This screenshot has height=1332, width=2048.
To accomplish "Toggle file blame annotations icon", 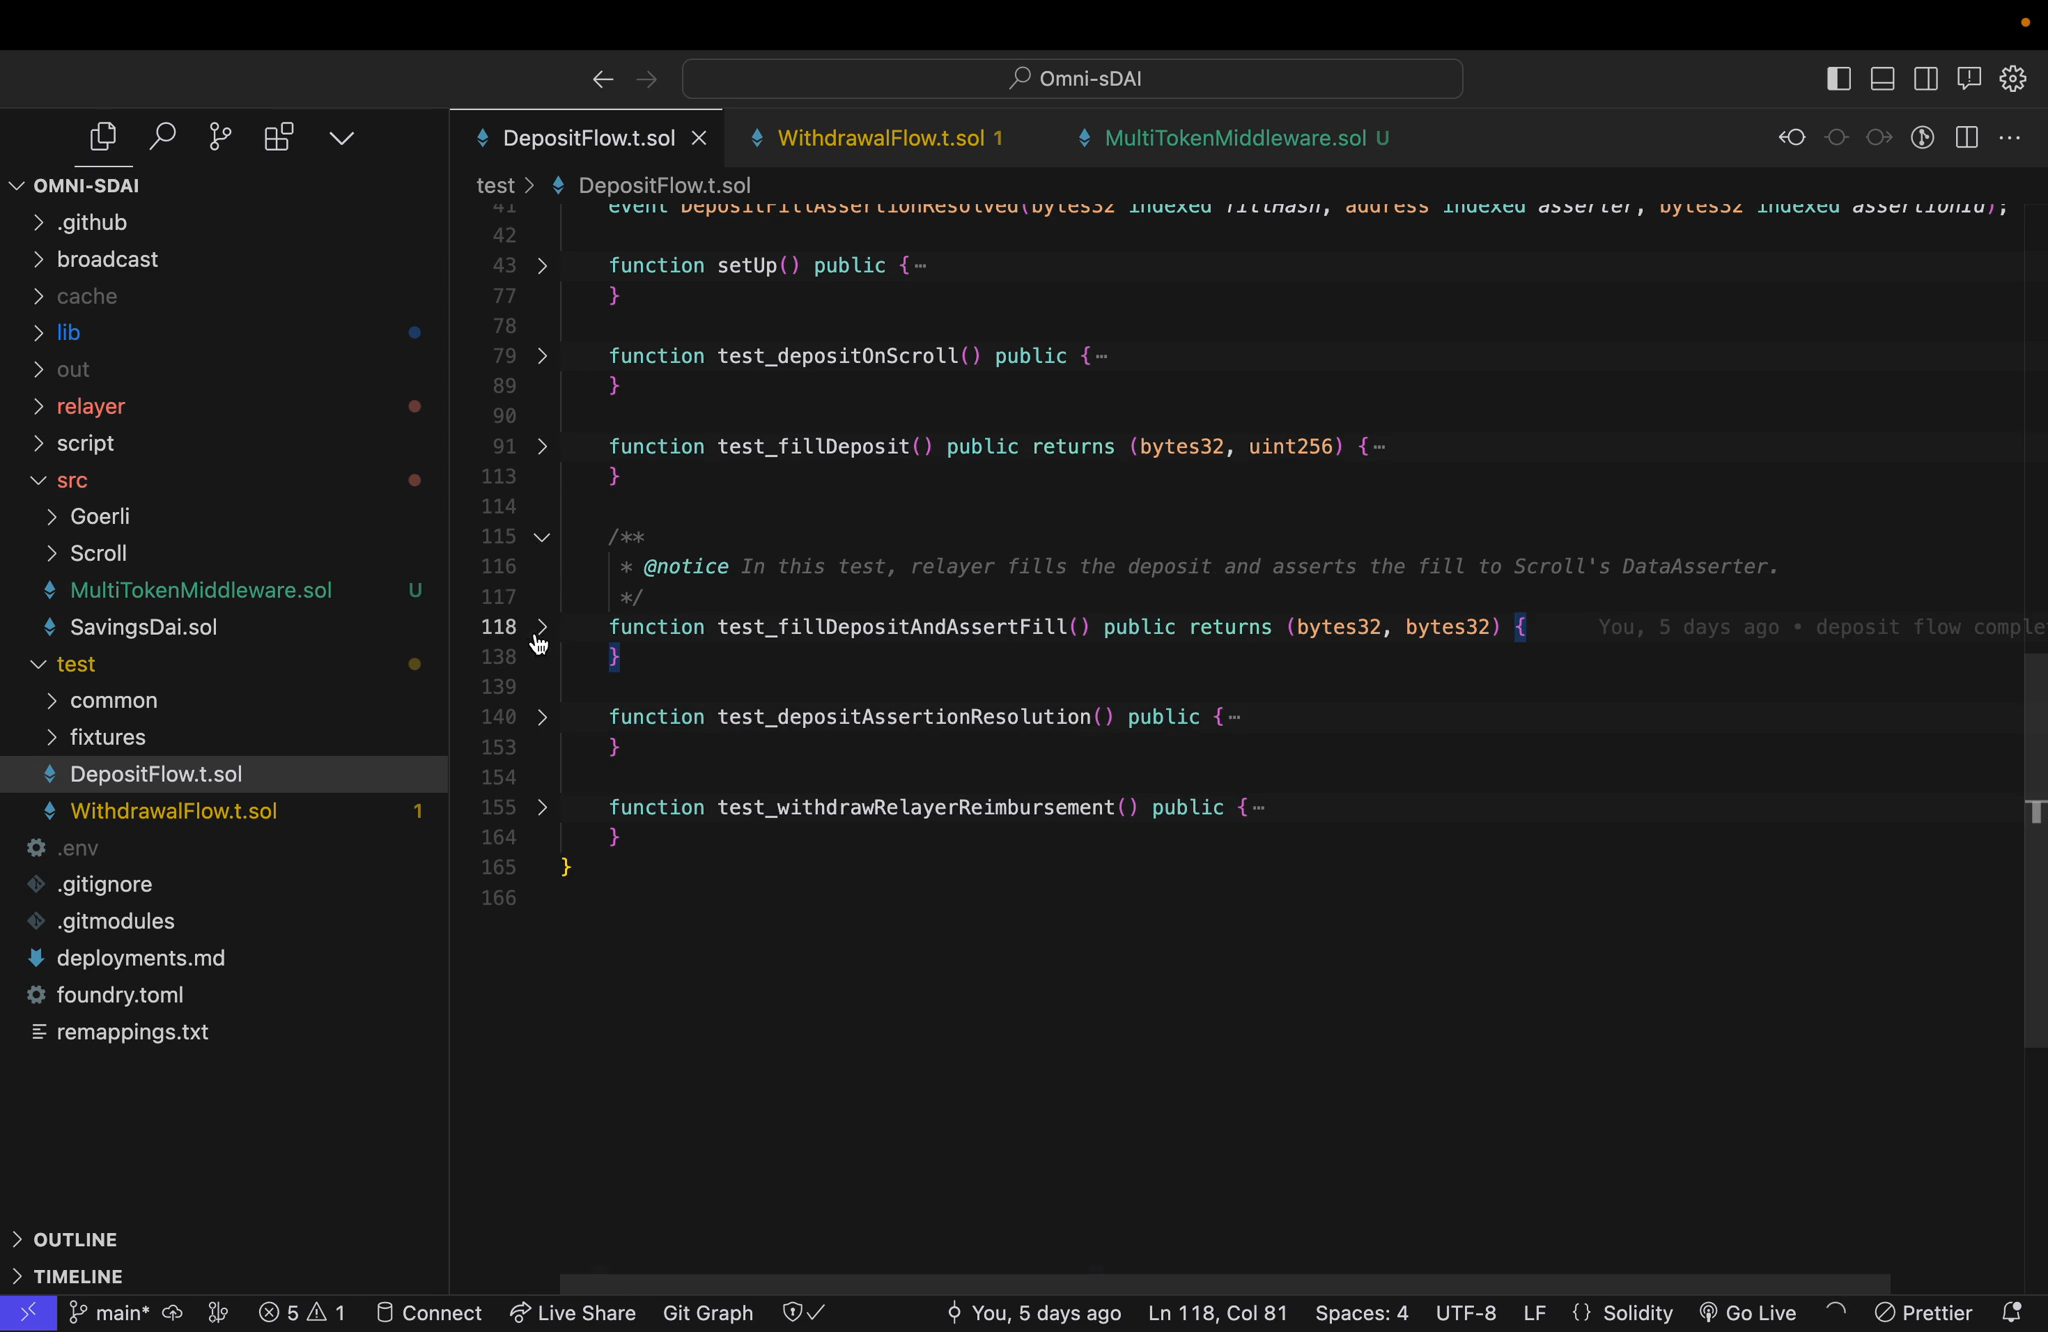I will [1923, 138].
